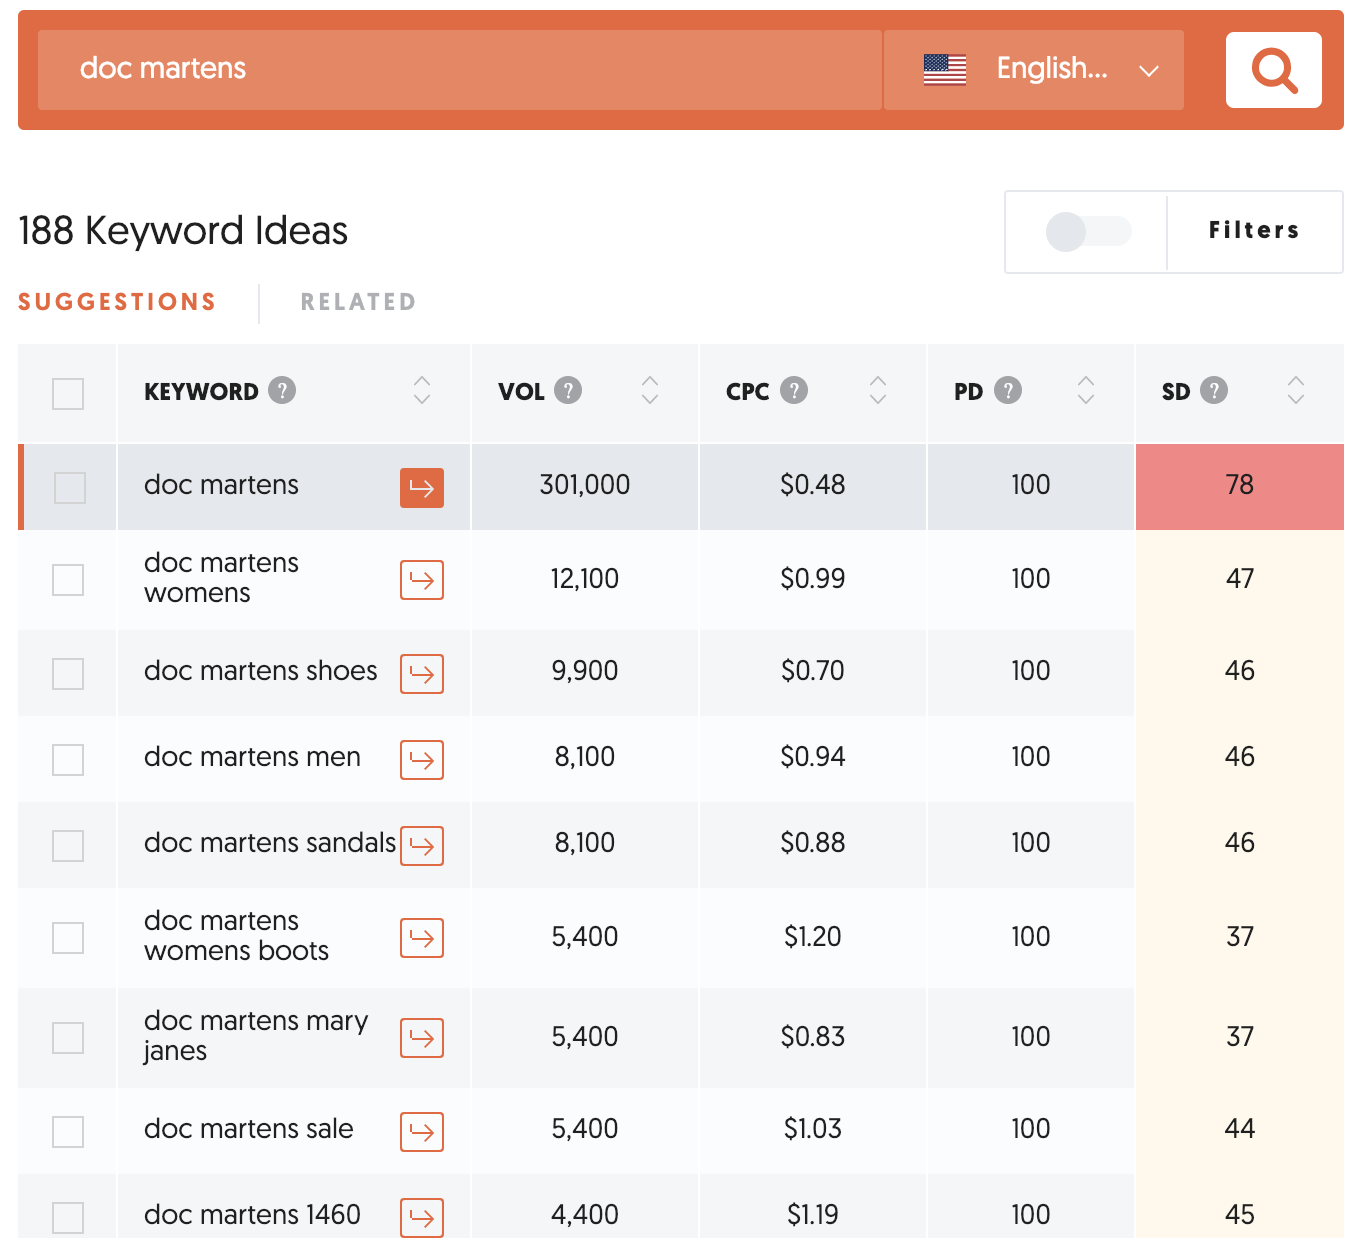This screenshot has width=1366, height=1260.
Task: Select the $1.20 CPC cell
Action: 813,937
